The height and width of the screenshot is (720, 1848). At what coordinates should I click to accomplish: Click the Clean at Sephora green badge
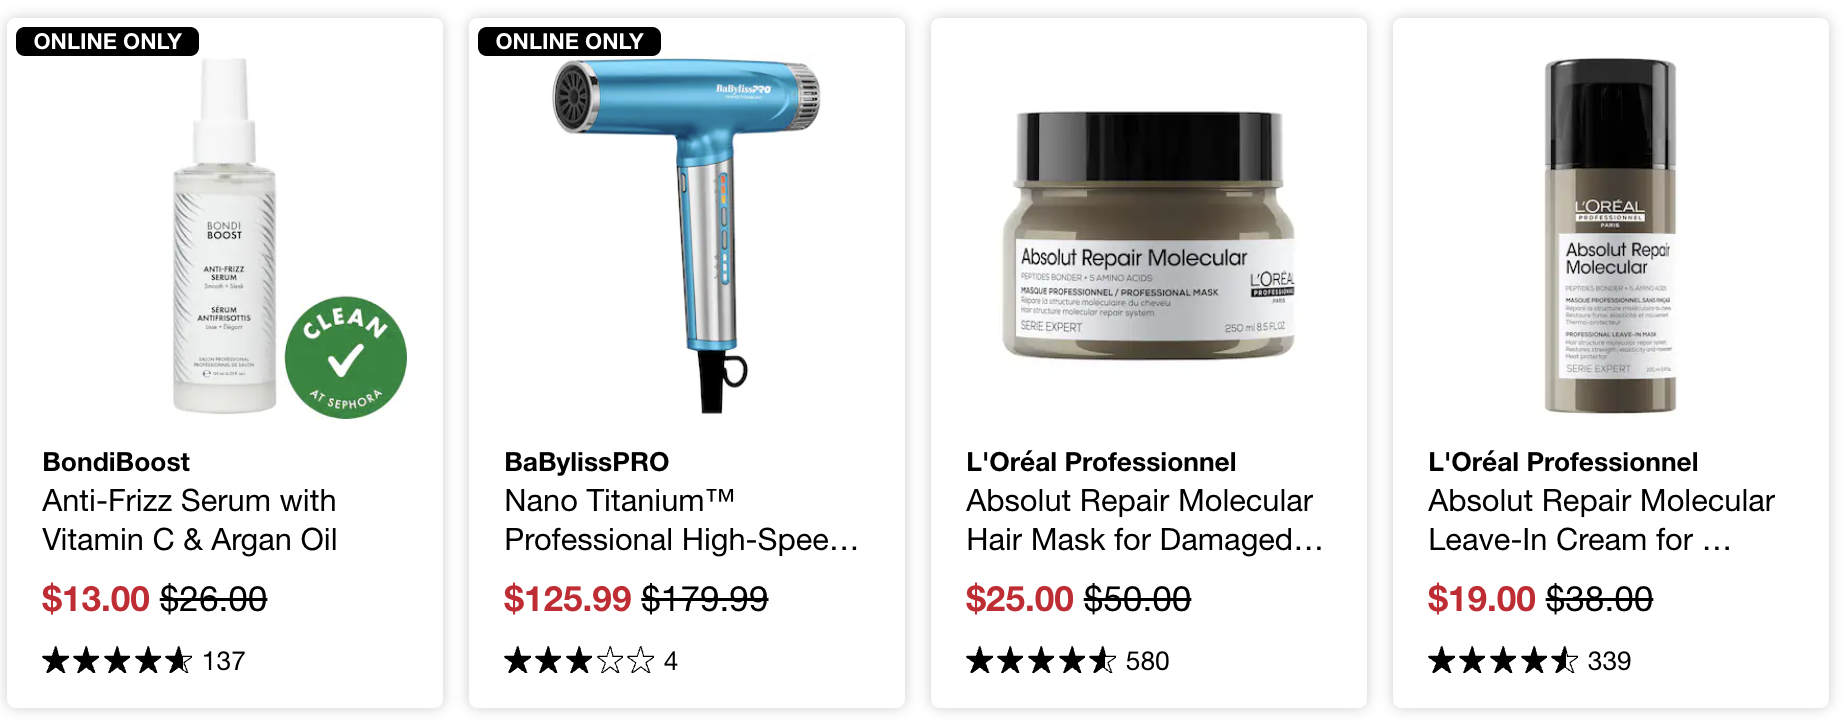346,357
